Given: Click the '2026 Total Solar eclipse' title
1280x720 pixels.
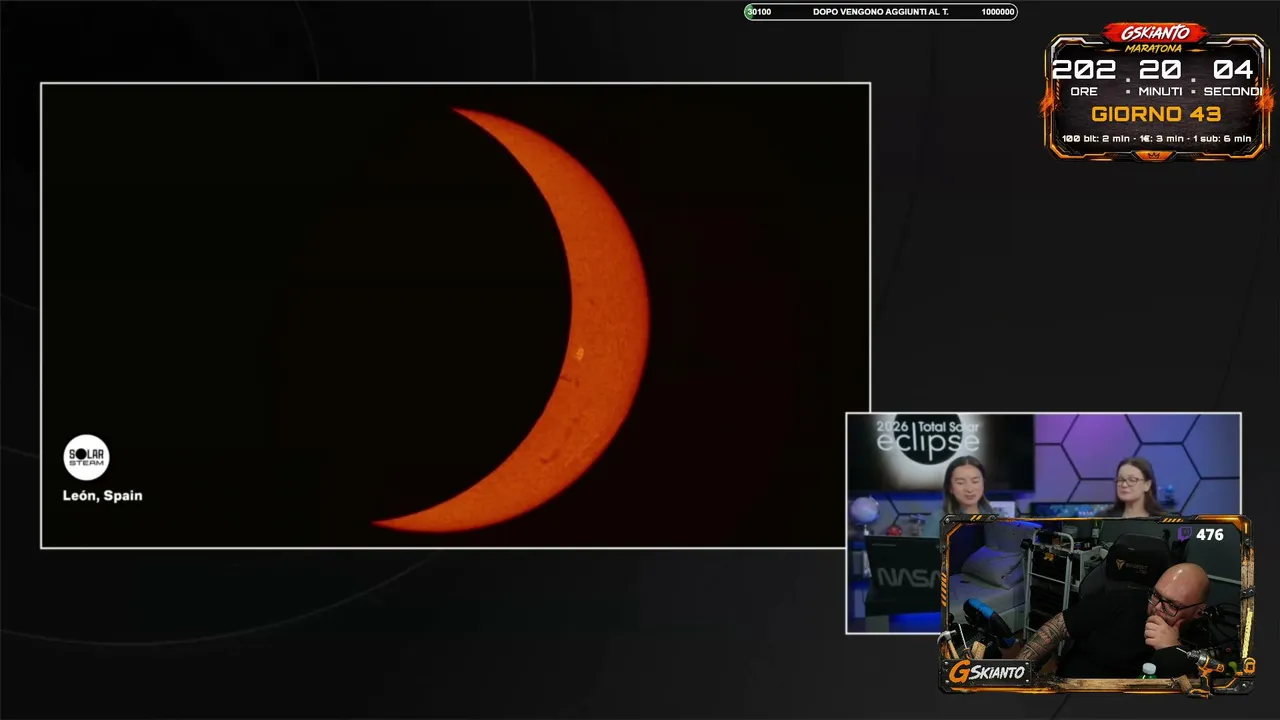Looking at the screenshot, I should pos(928,436).
